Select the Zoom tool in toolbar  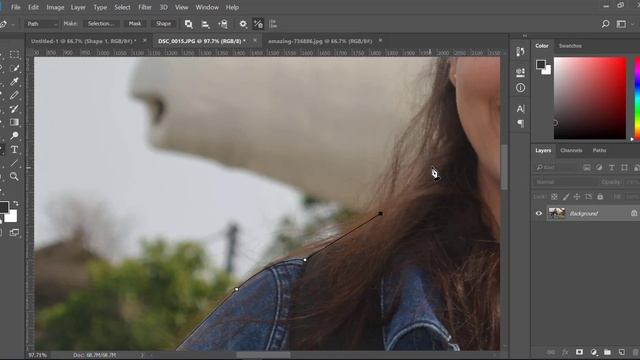(14, 176)
